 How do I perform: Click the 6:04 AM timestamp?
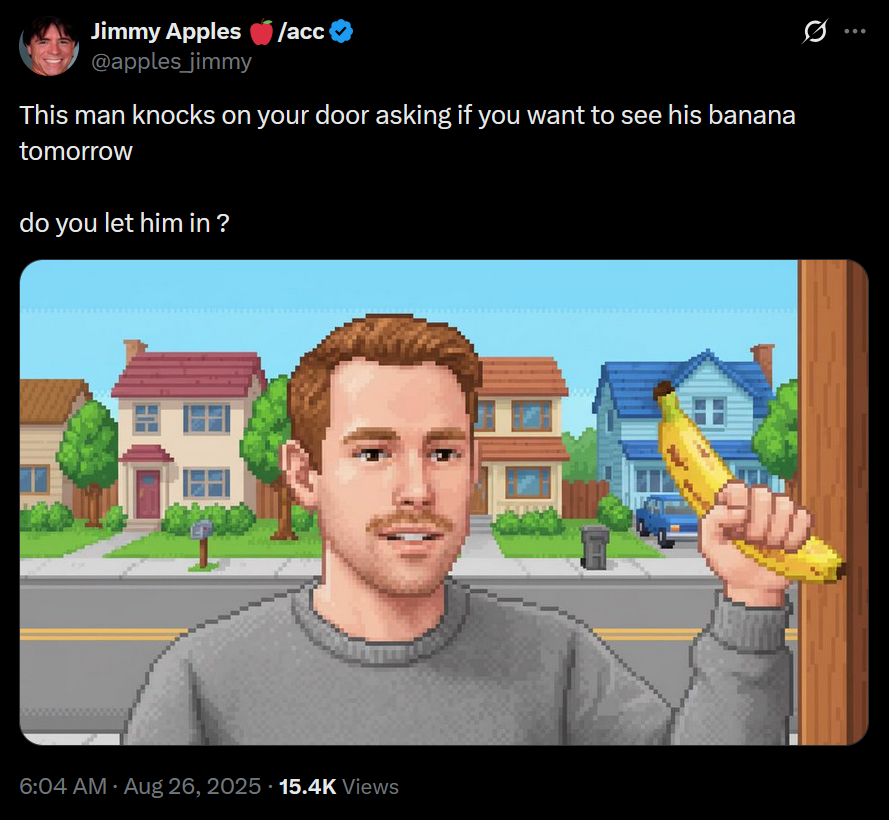point(63,787)
